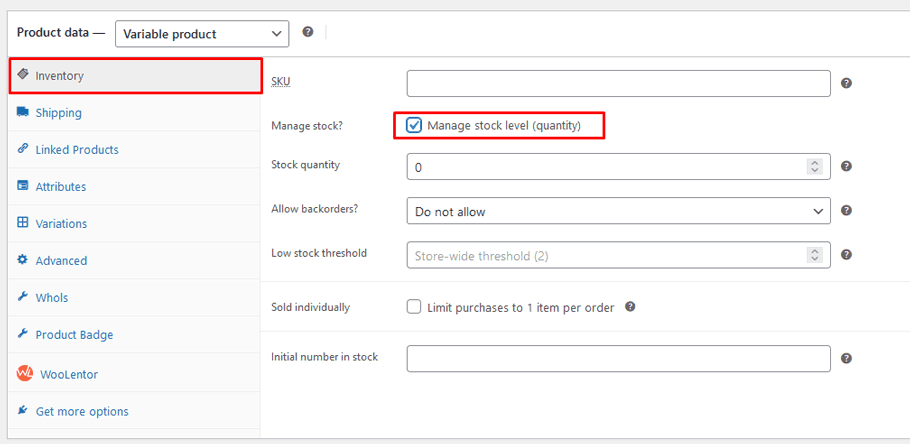This screenshot has width=910, height=444.
Task: Select the Get more options tab
Action: coord(135,411)
